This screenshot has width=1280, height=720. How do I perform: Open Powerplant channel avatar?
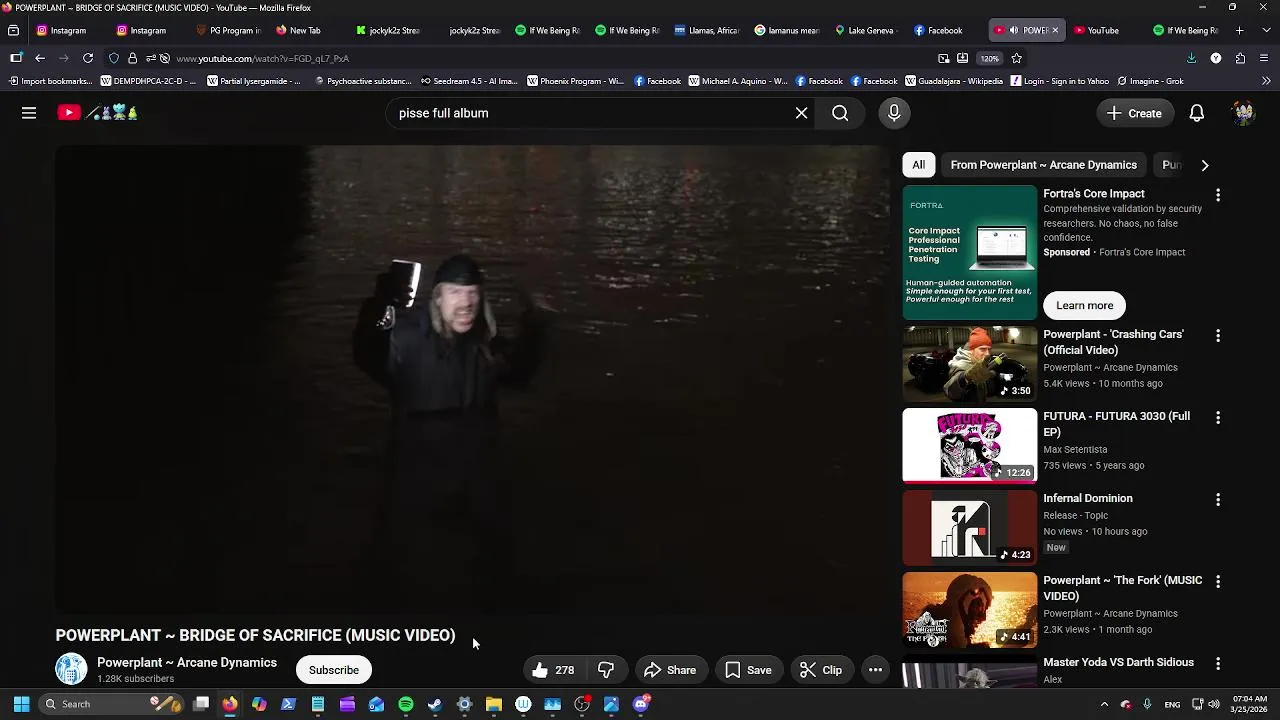71,669
